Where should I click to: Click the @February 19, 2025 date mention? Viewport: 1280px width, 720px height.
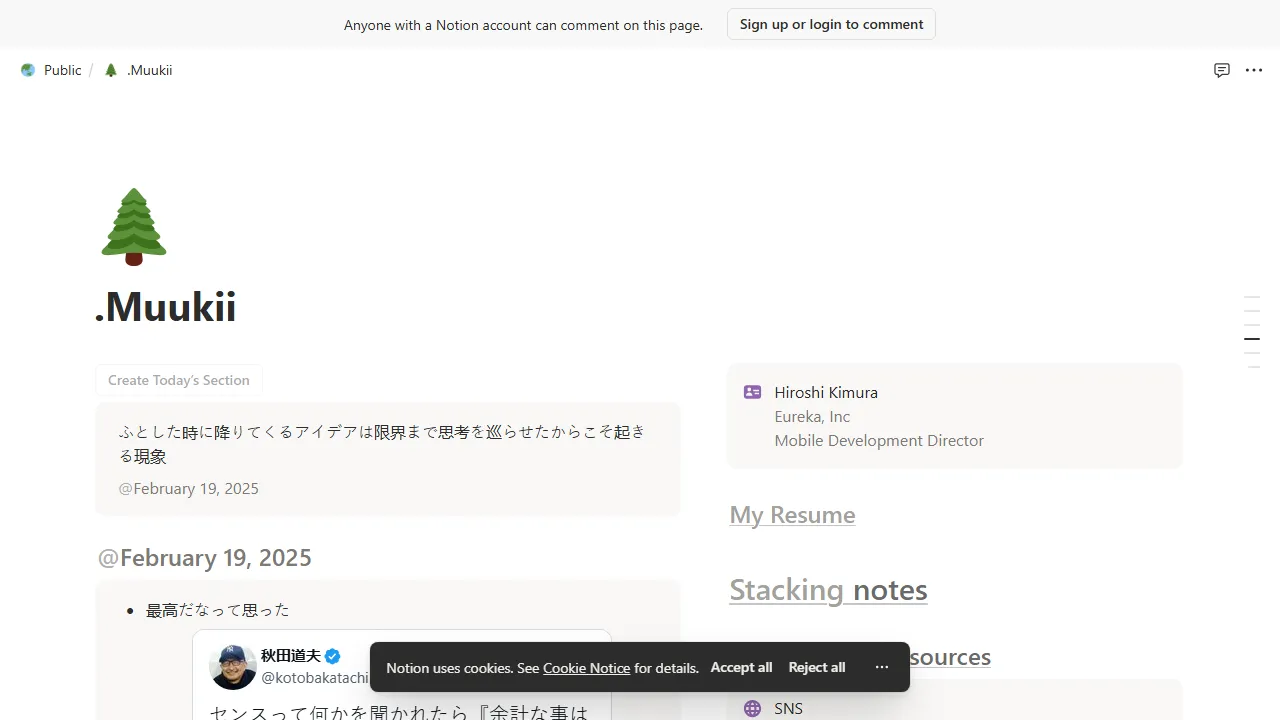(188, 488)
